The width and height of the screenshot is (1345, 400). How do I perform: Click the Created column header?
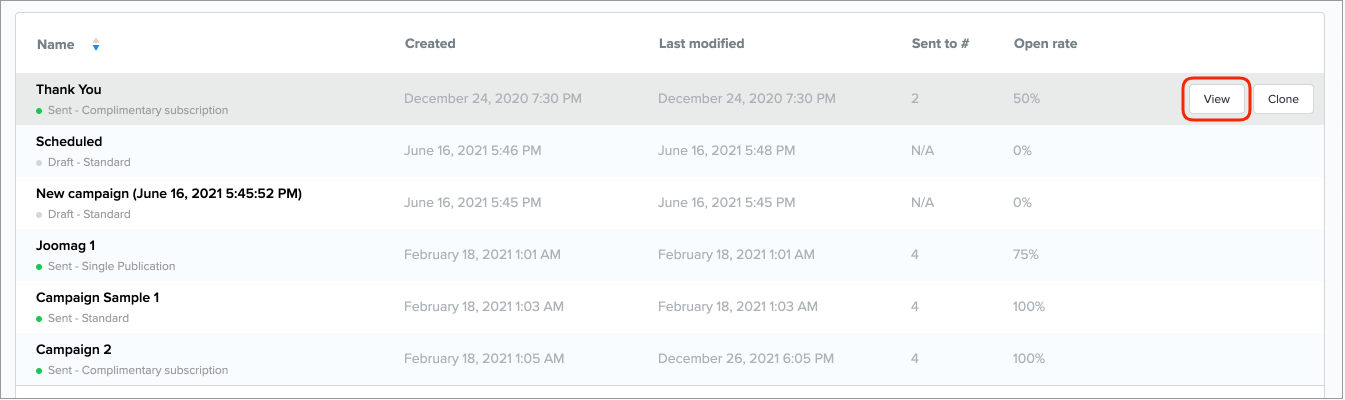430,44
